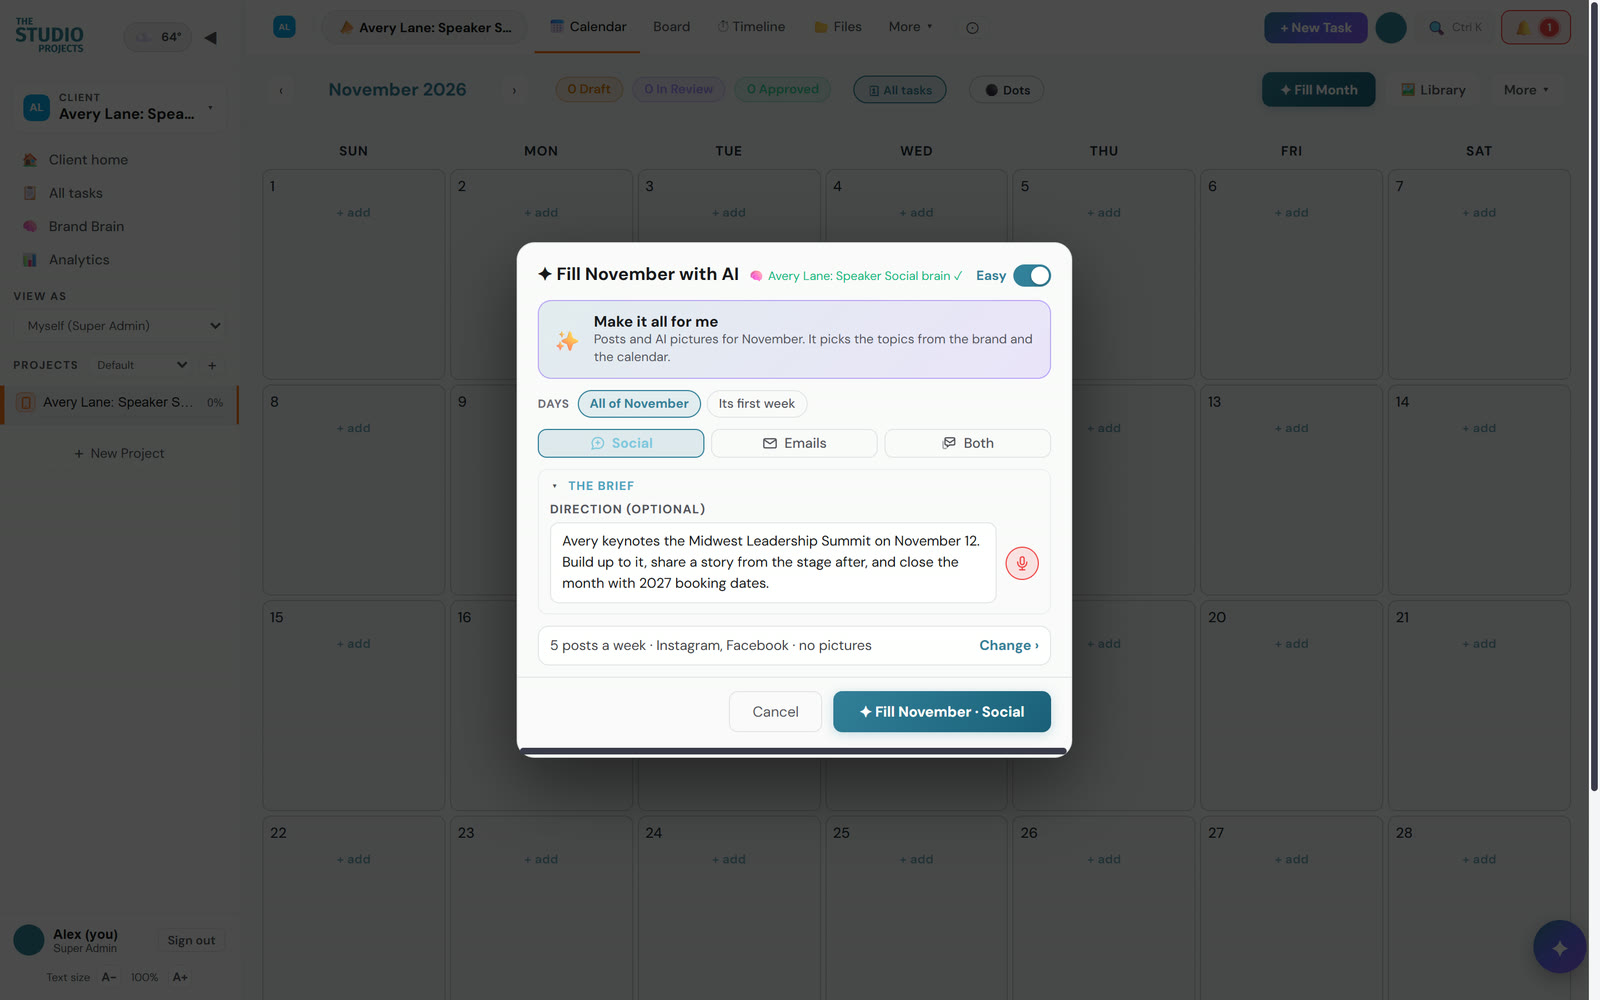
Task: Open Change posting settings link
Action: 1008,645
